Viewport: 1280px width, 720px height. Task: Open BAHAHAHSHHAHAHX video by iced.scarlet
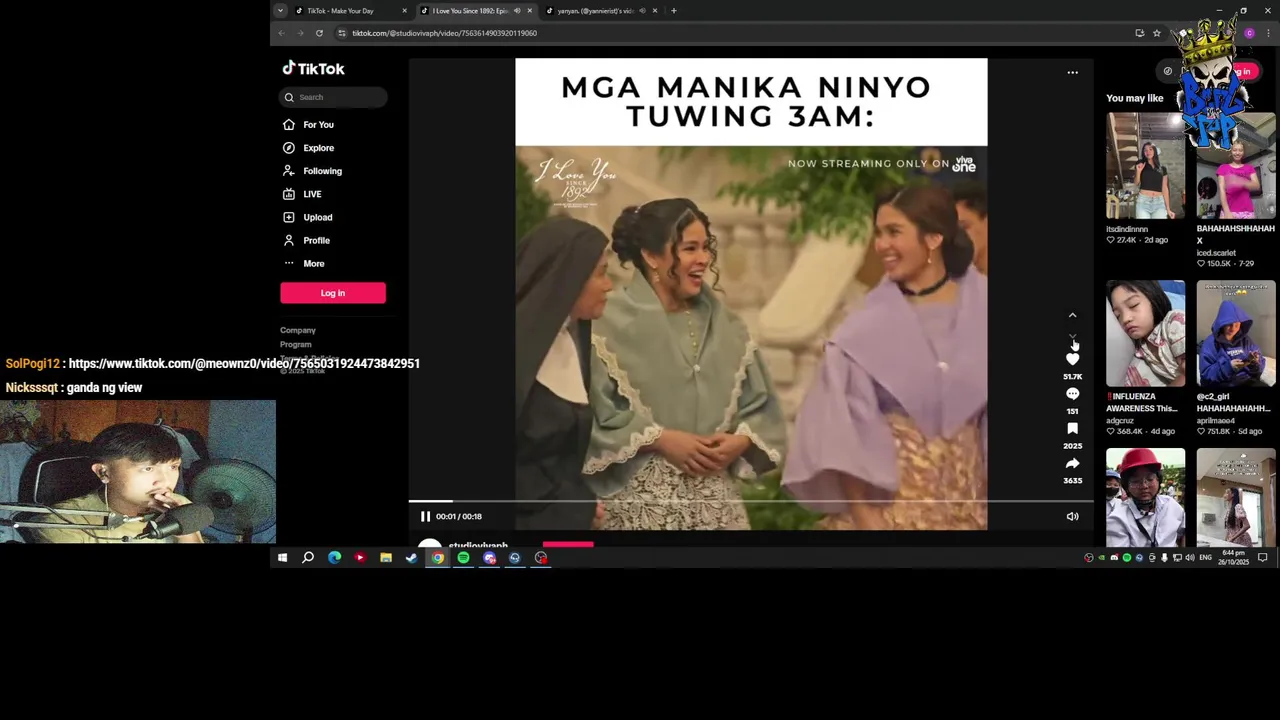click(x=1236, y=165)
